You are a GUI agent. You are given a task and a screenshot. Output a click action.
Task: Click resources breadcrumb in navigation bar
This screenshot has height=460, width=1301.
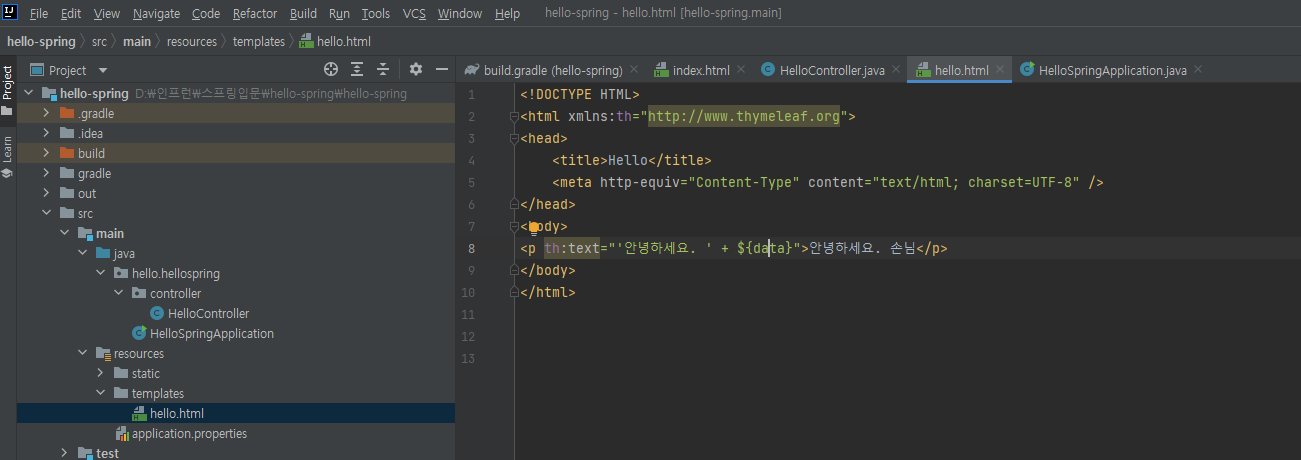coord(192,41)
